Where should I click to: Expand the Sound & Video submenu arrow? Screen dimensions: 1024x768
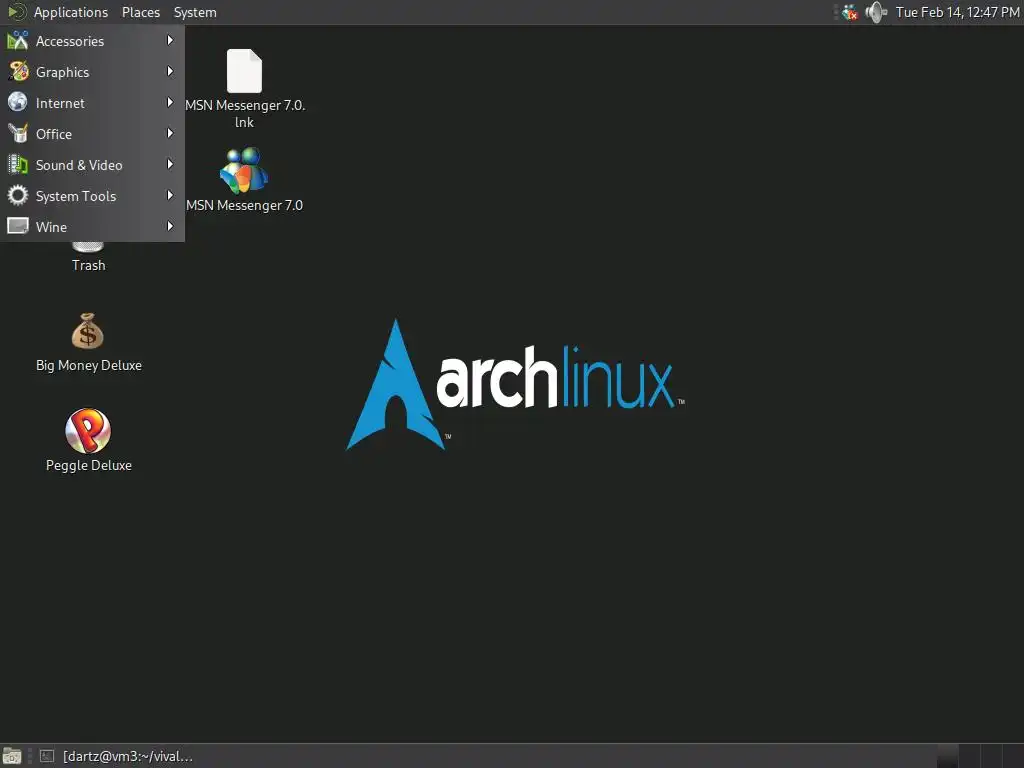pos(170,164)
